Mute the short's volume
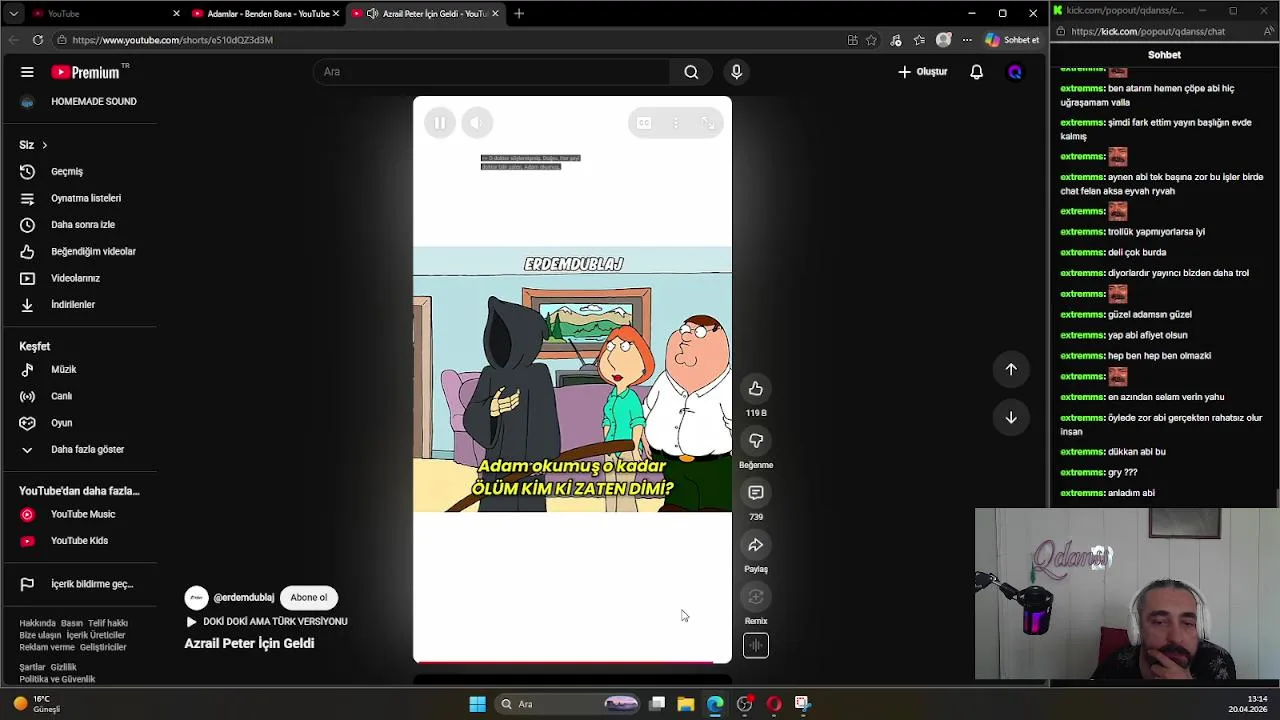This screenshot has height=720, width=1280. pyautogui.click(x=476, y=123)
